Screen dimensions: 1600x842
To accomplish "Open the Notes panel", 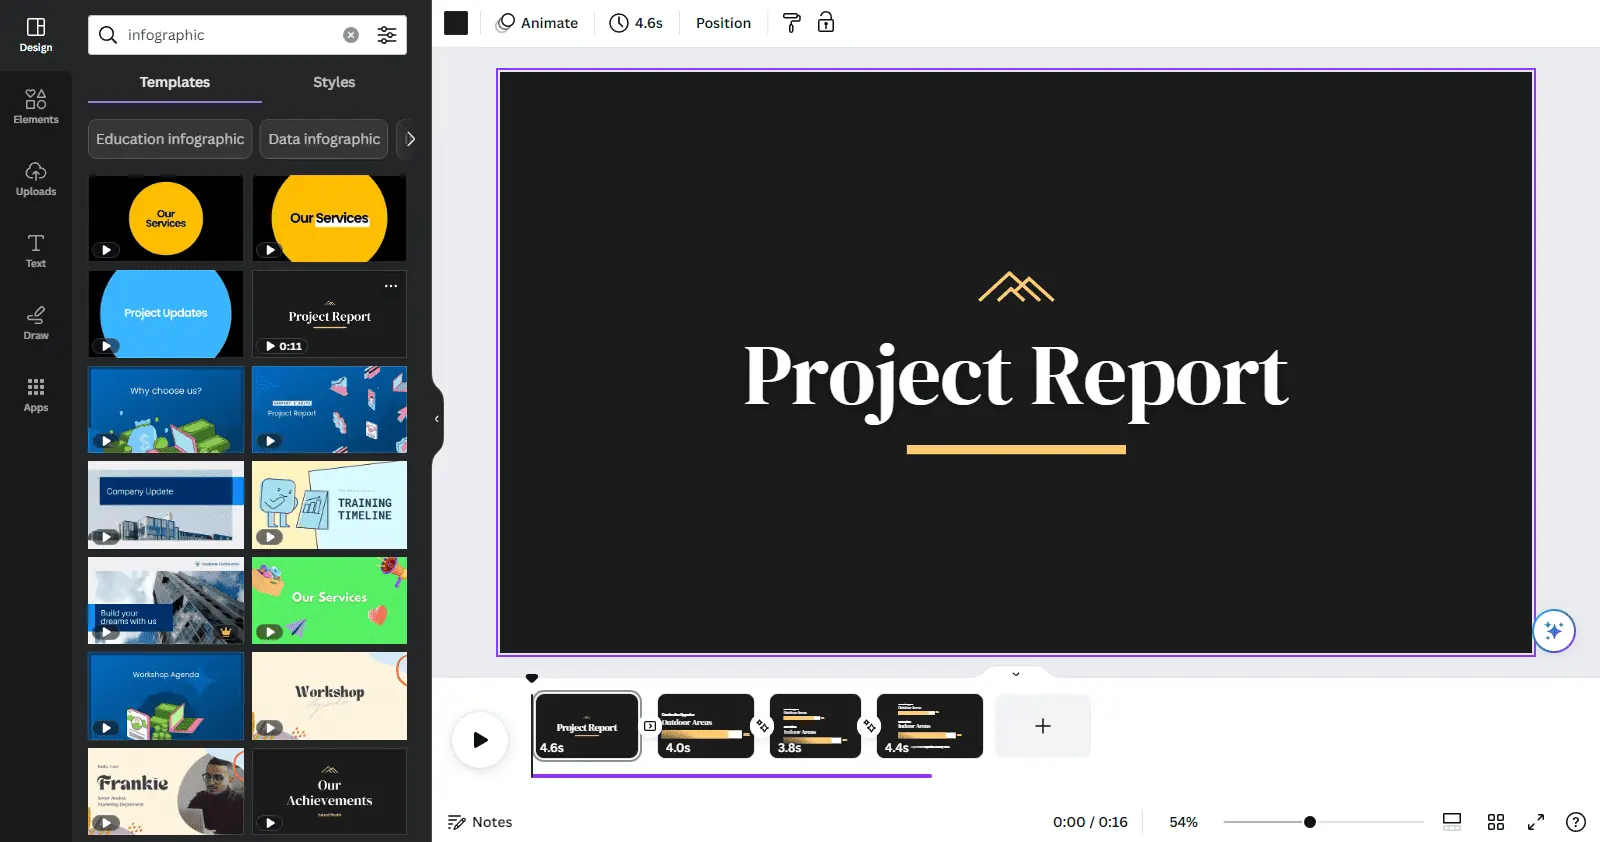I will click(x=480, y=822).
